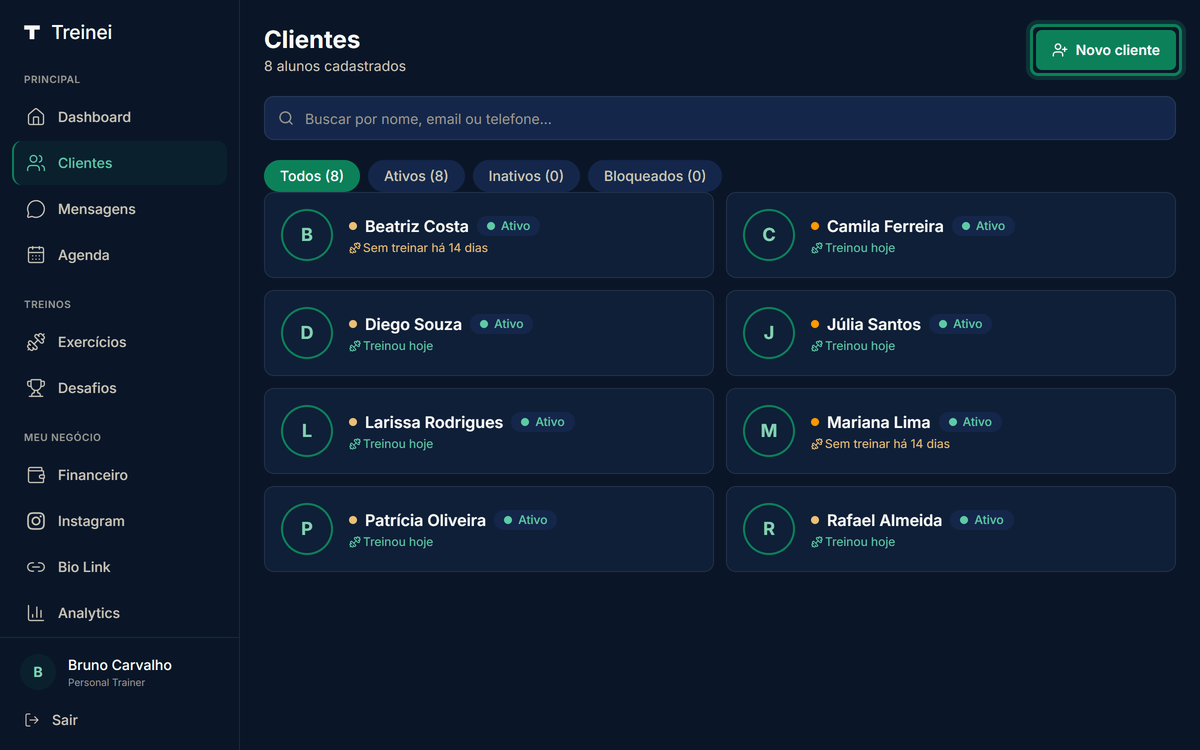Open the Desafios menu item
The width and height of the screenshot is (1200, 750).
(120, 388)
